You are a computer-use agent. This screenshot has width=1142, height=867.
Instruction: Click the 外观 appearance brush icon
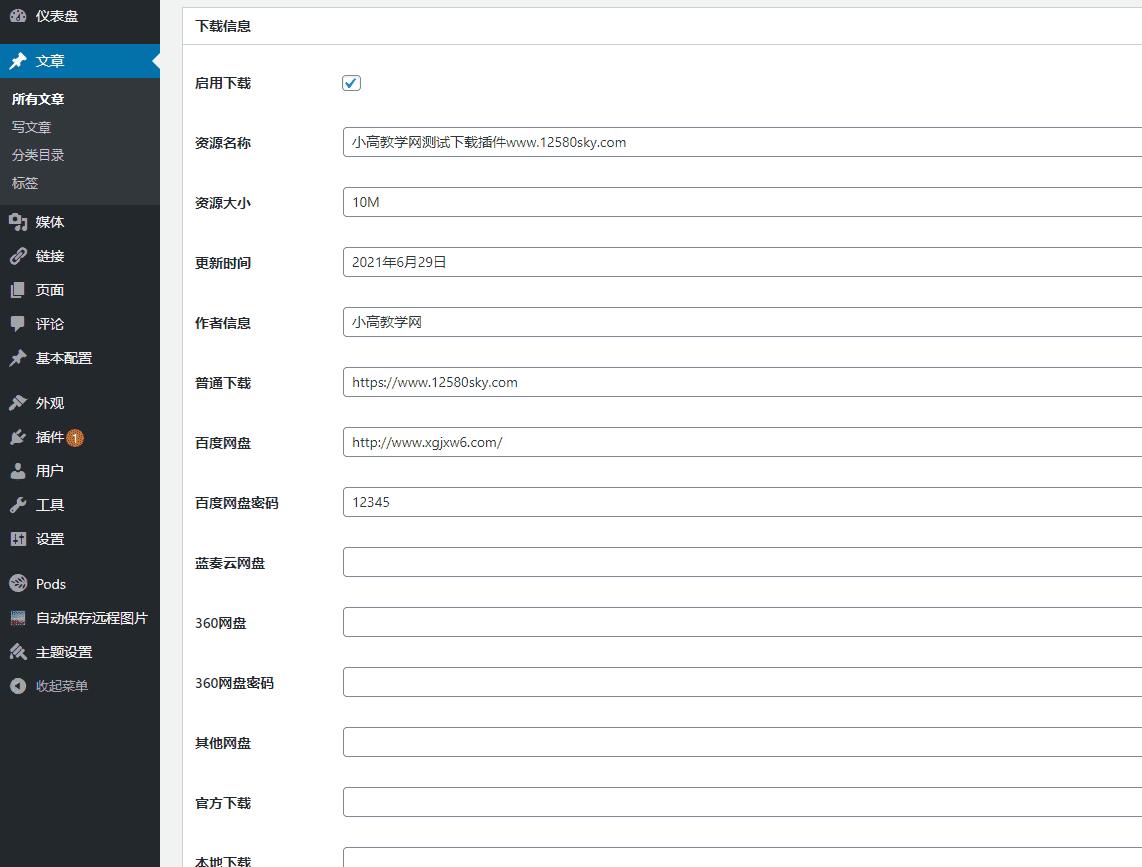coord(18,403)
